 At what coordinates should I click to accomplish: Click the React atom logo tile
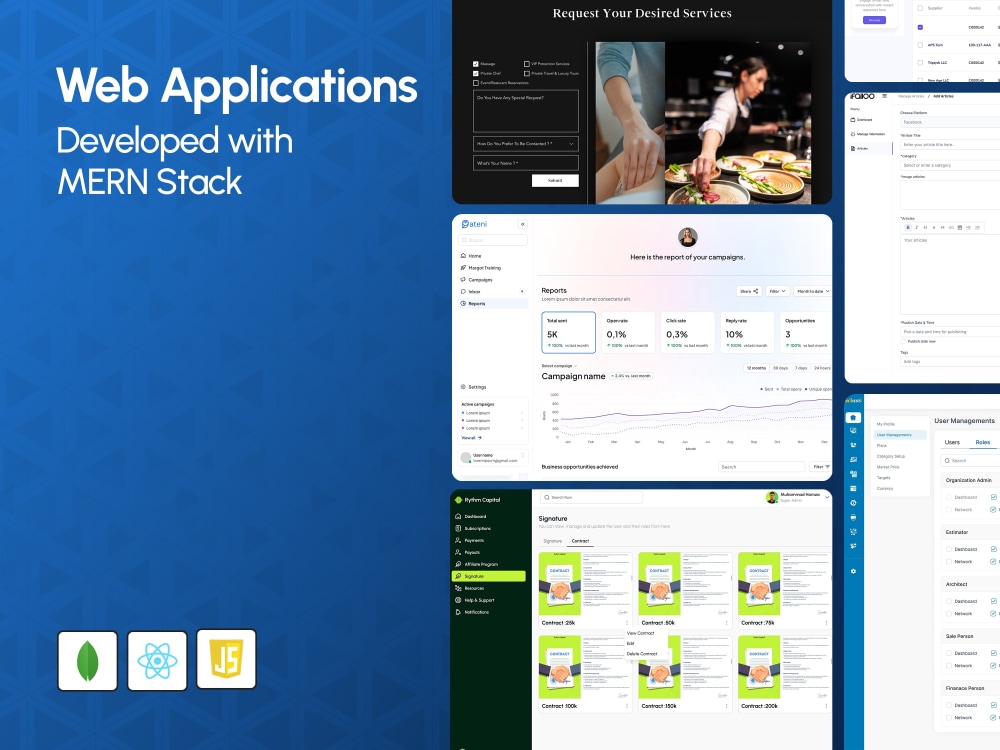tap(157, 661)
